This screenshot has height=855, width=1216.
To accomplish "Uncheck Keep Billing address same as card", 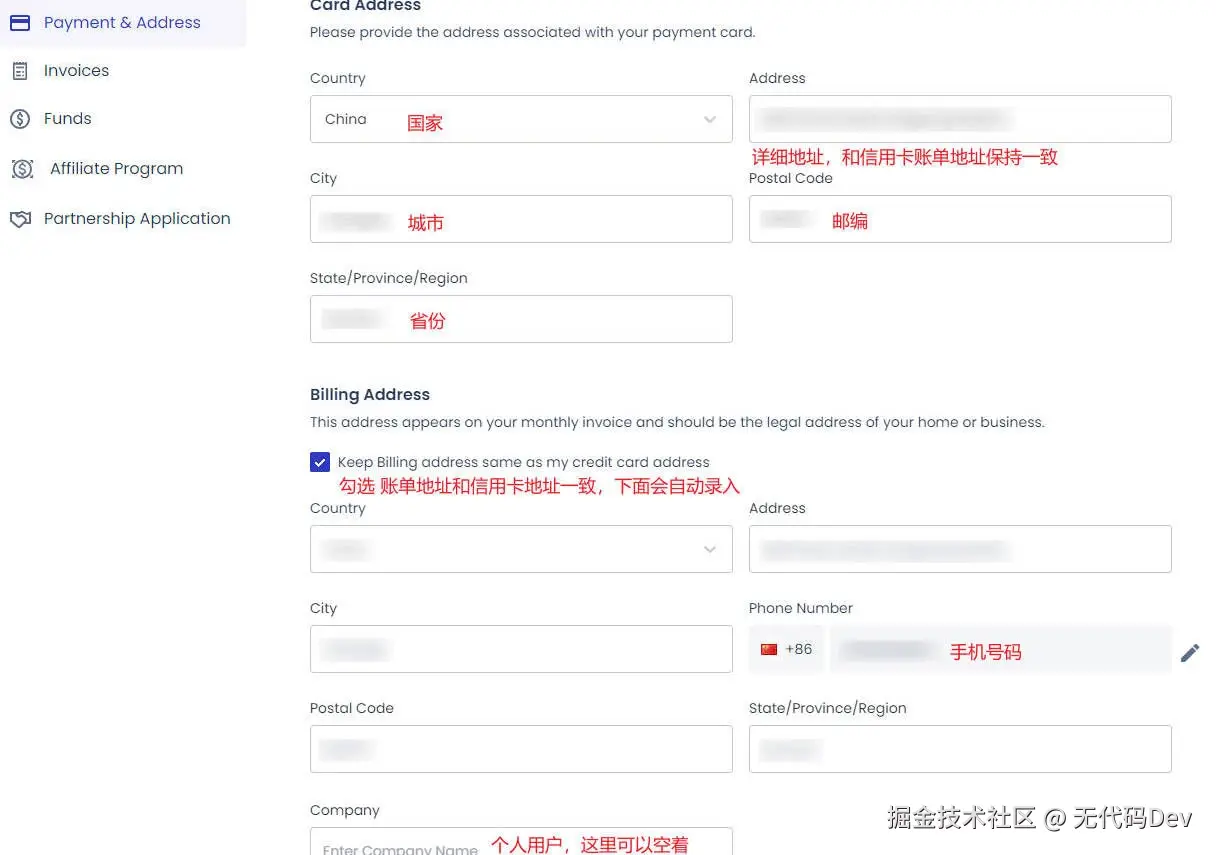I will point(320,462).
